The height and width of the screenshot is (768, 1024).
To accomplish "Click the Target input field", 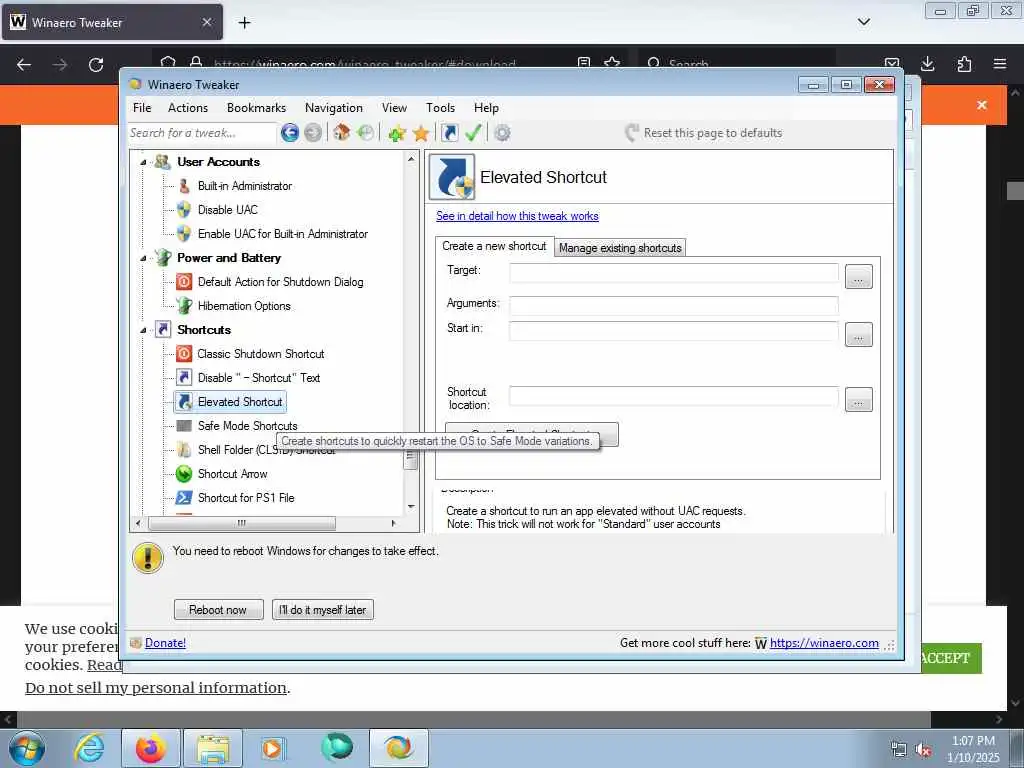I will [x=673, y=272].
